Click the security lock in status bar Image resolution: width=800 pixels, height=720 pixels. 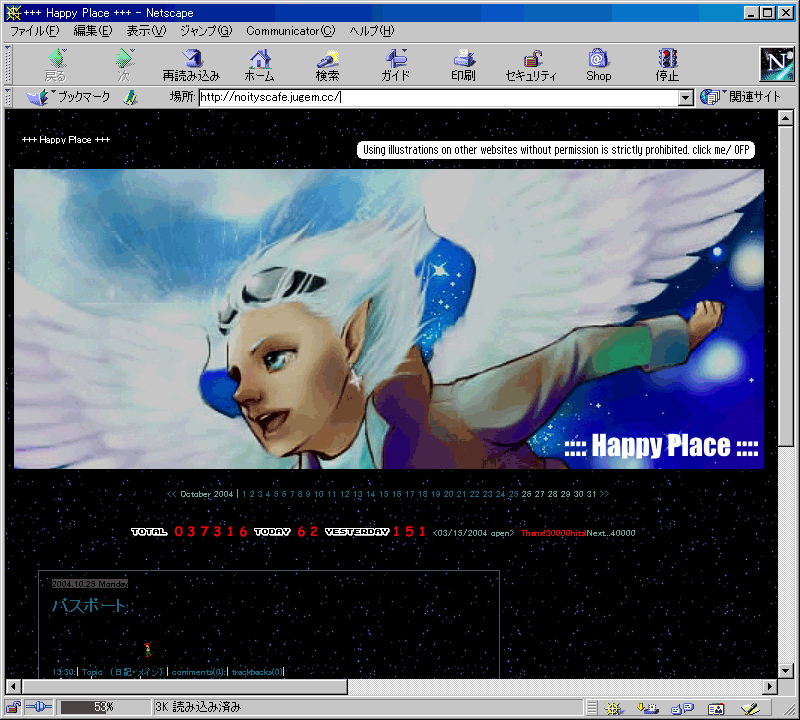point(13,707)
